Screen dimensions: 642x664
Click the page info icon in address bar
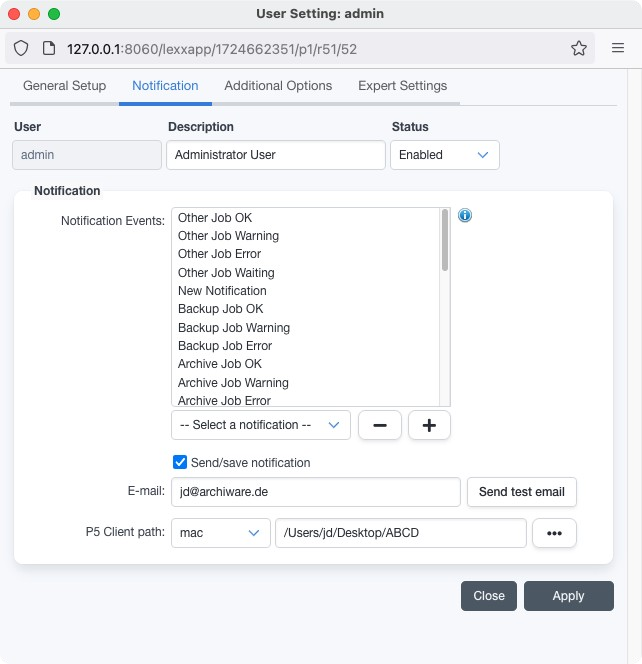tap(48, 48)
